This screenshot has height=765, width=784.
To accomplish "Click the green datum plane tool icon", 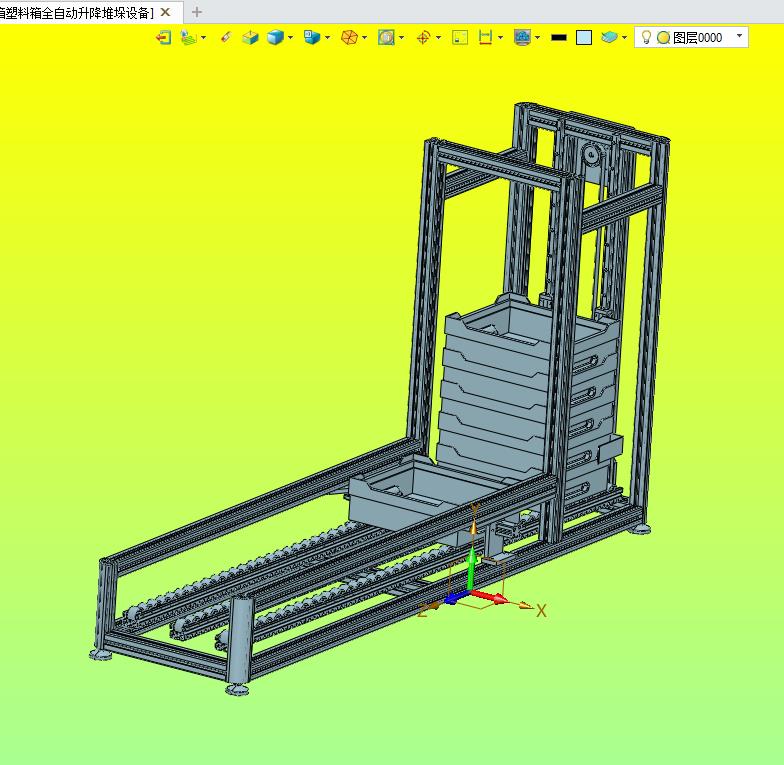I will 189,38.
